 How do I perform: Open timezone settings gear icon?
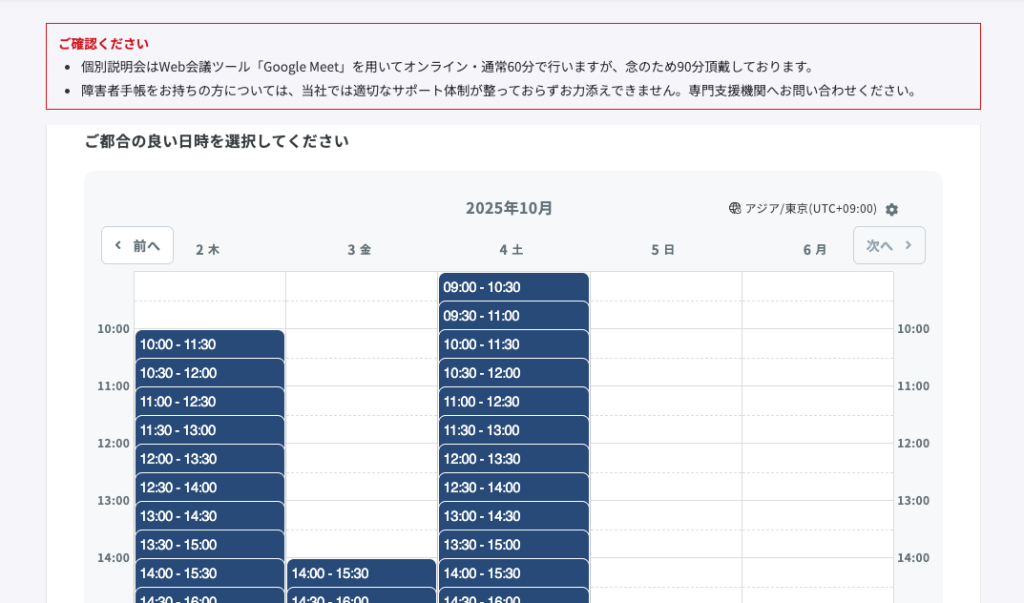[892, 209]
